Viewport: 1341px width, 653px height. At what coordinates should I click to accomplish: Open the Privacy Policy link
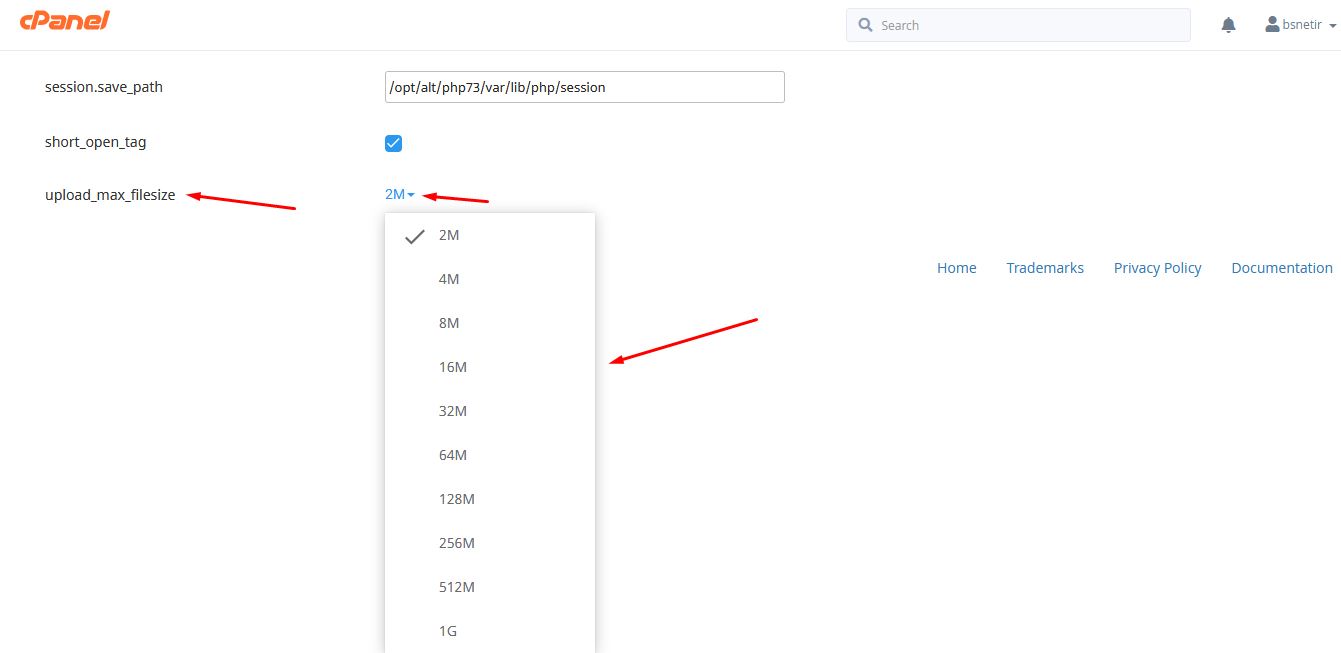pos(1158,268)
